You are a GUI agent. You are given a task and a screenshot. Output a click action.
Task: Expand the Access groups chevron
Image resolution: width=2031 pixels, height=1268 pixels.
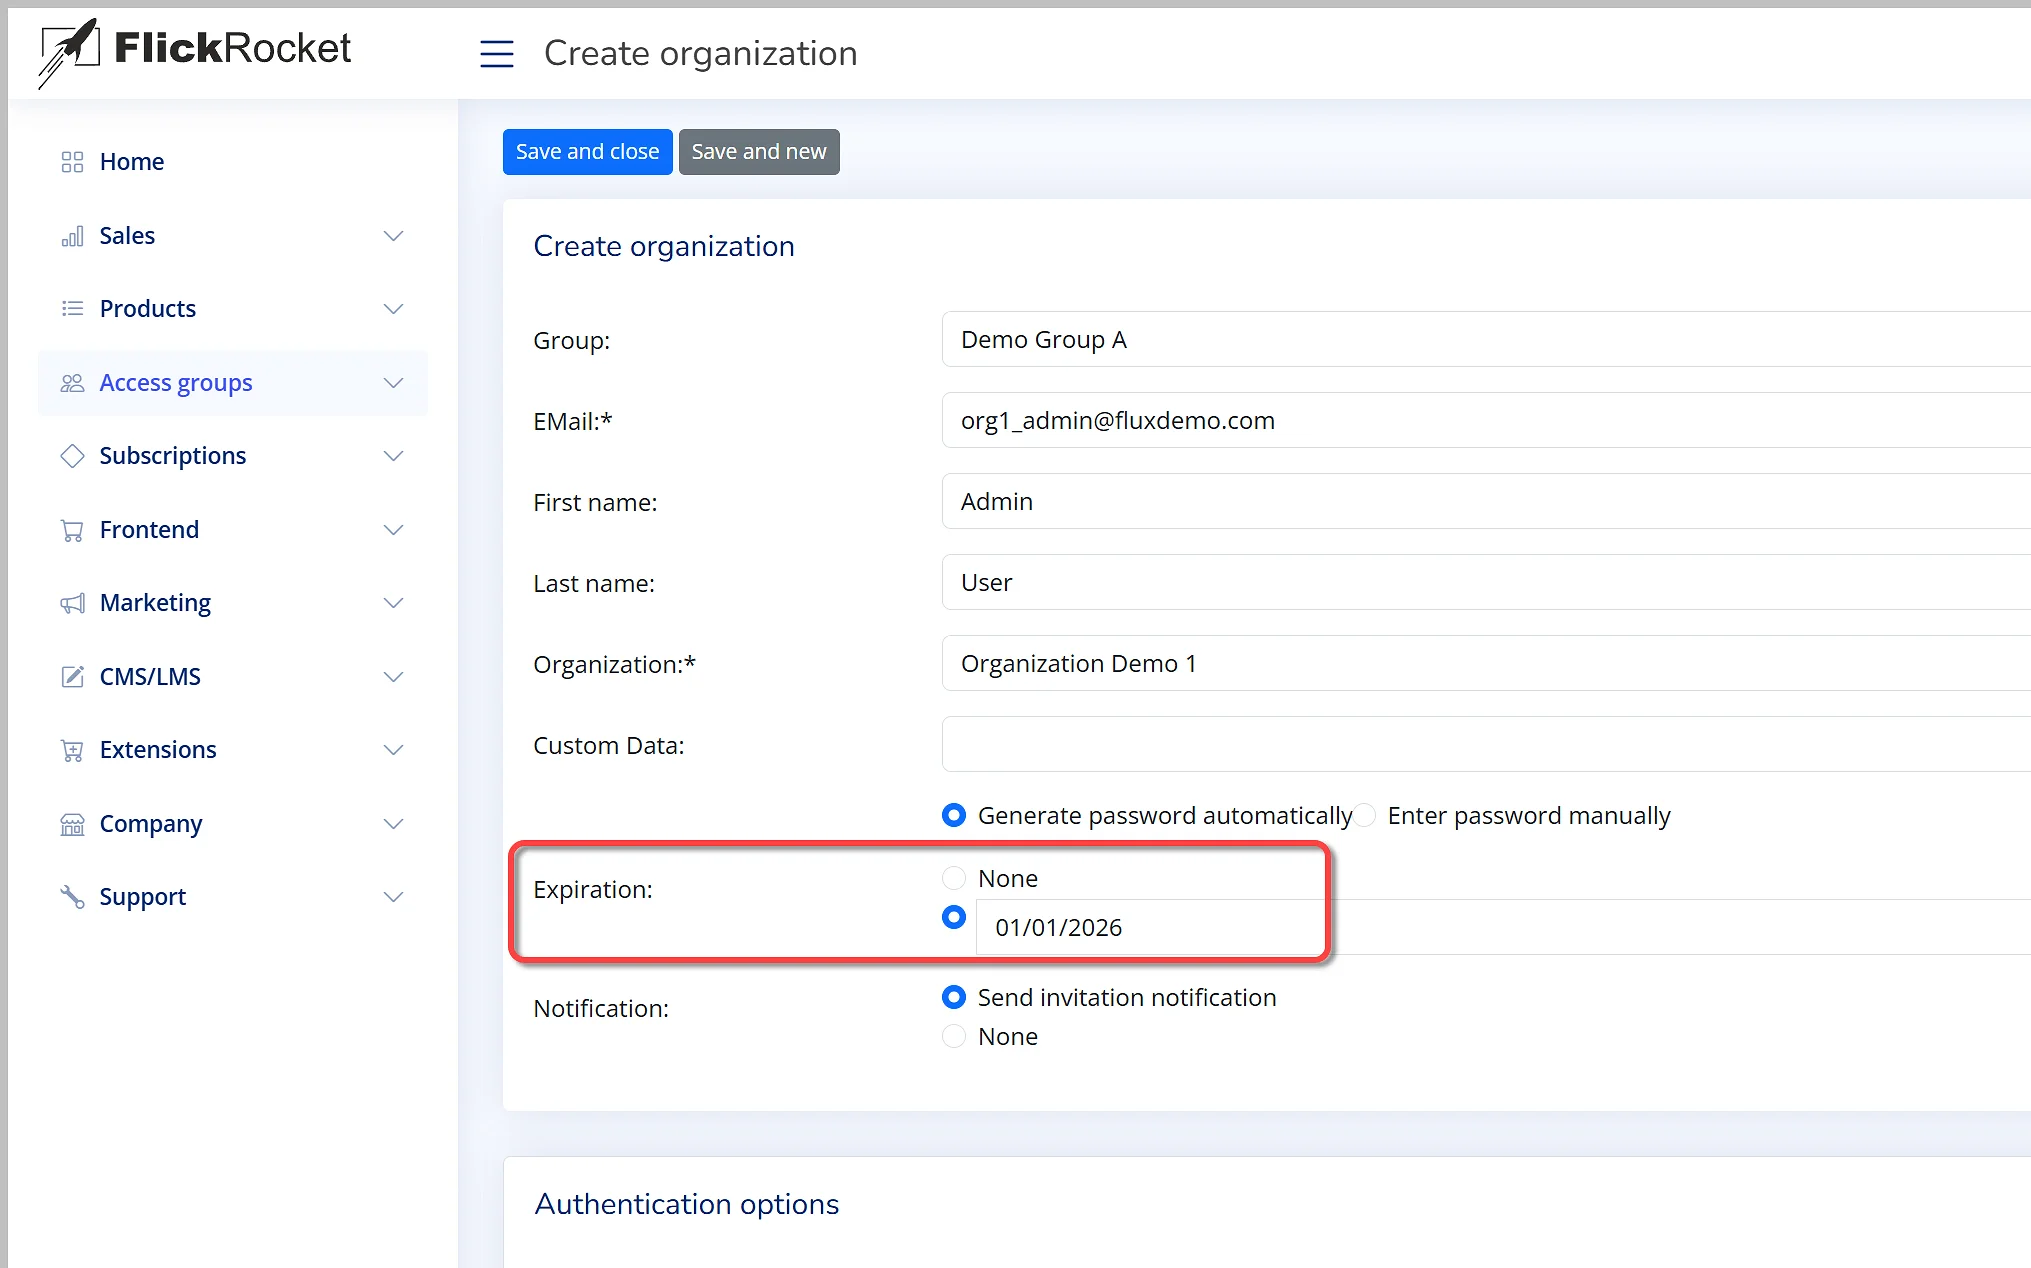pos(393,383)
